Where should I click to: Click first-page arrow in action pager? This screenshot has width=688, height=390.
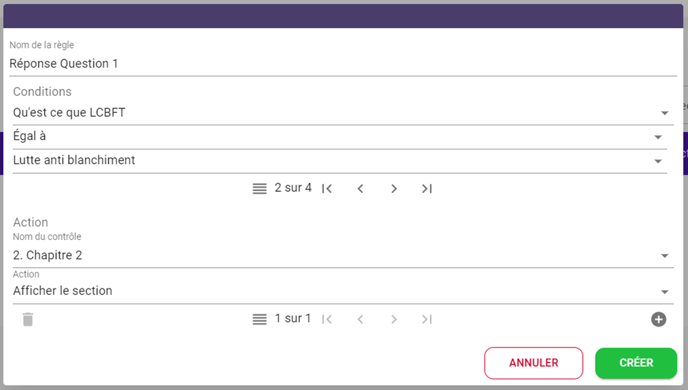(x=327, y=319)
